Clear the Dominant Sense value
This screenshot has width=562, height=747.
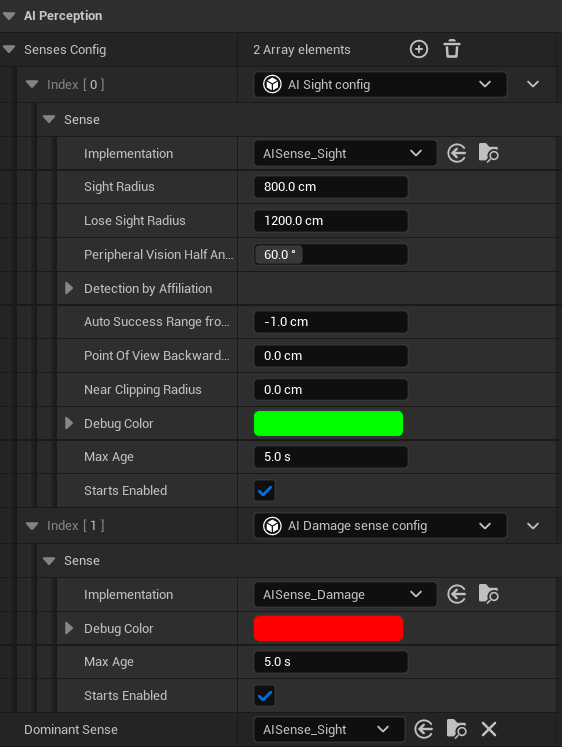pyautogui.click(x=489, y=729)
